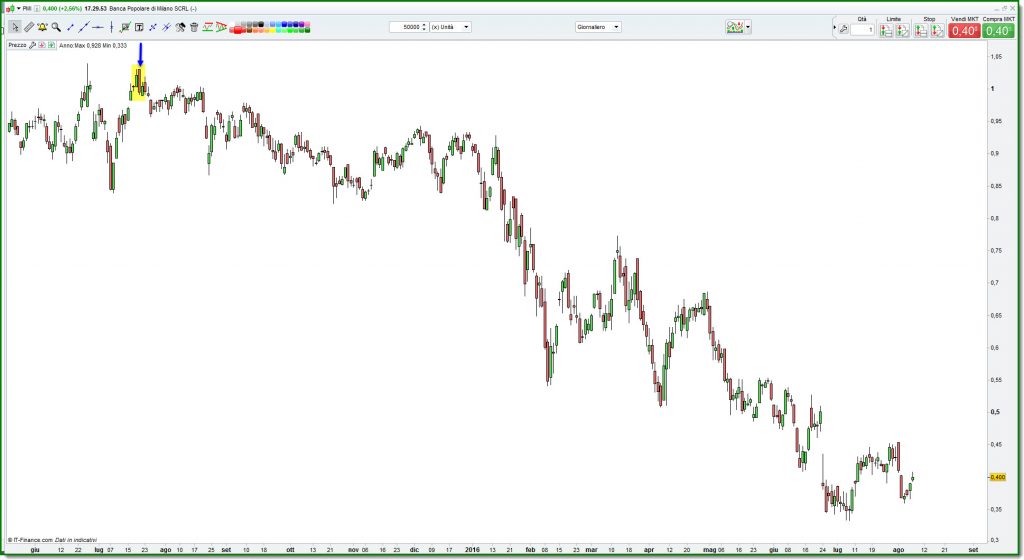Select the first blue crossed-lines tool
1024x560 pixels.
tap(153, 27)
